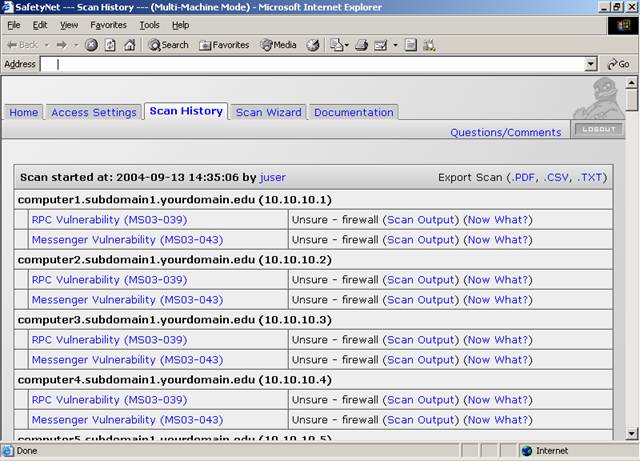The width and height of the screenshot is (640, 461).
Task: Open the View menu
Action: [69, 25]
